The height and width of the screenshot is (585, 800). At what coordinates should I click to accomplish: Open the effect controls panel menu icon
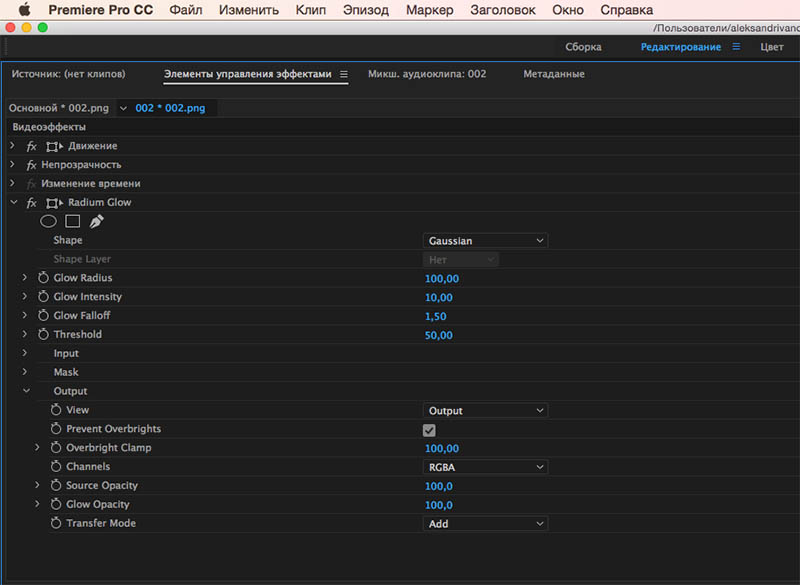click(344, 74)
